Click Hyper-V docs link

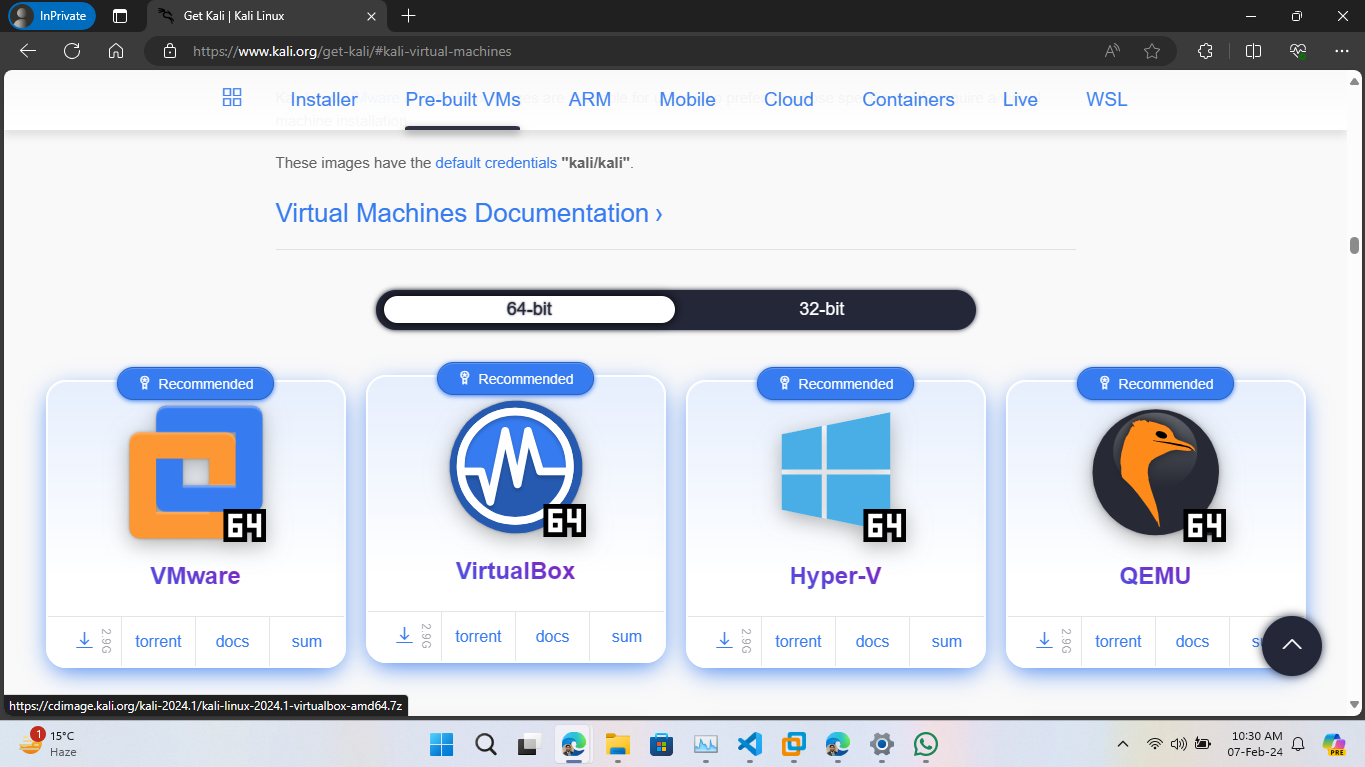872,641
